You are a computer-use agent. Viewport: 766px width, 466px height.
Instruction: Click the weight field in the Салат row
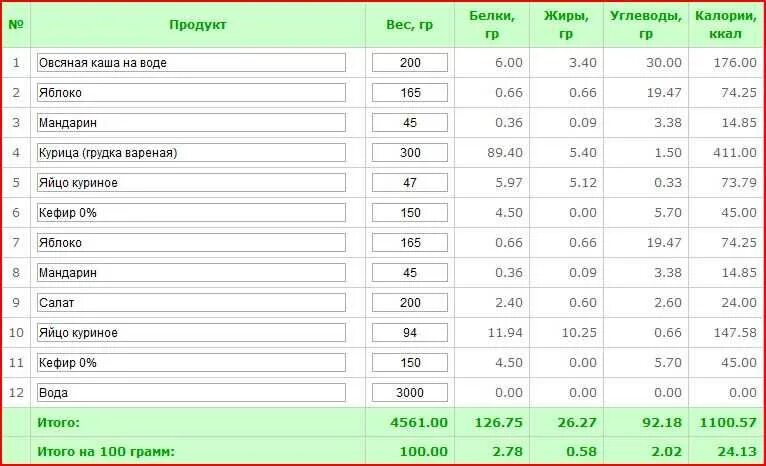[410, 303]
